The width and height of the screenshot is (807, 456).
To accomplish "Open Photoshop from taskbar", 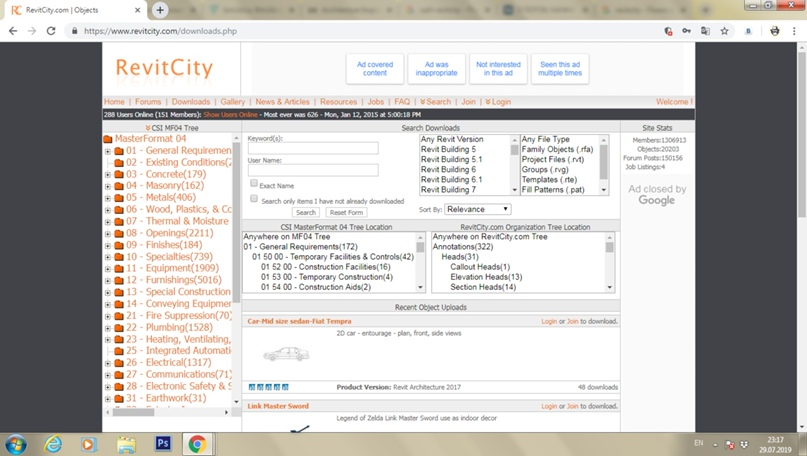I will [163, 443].
